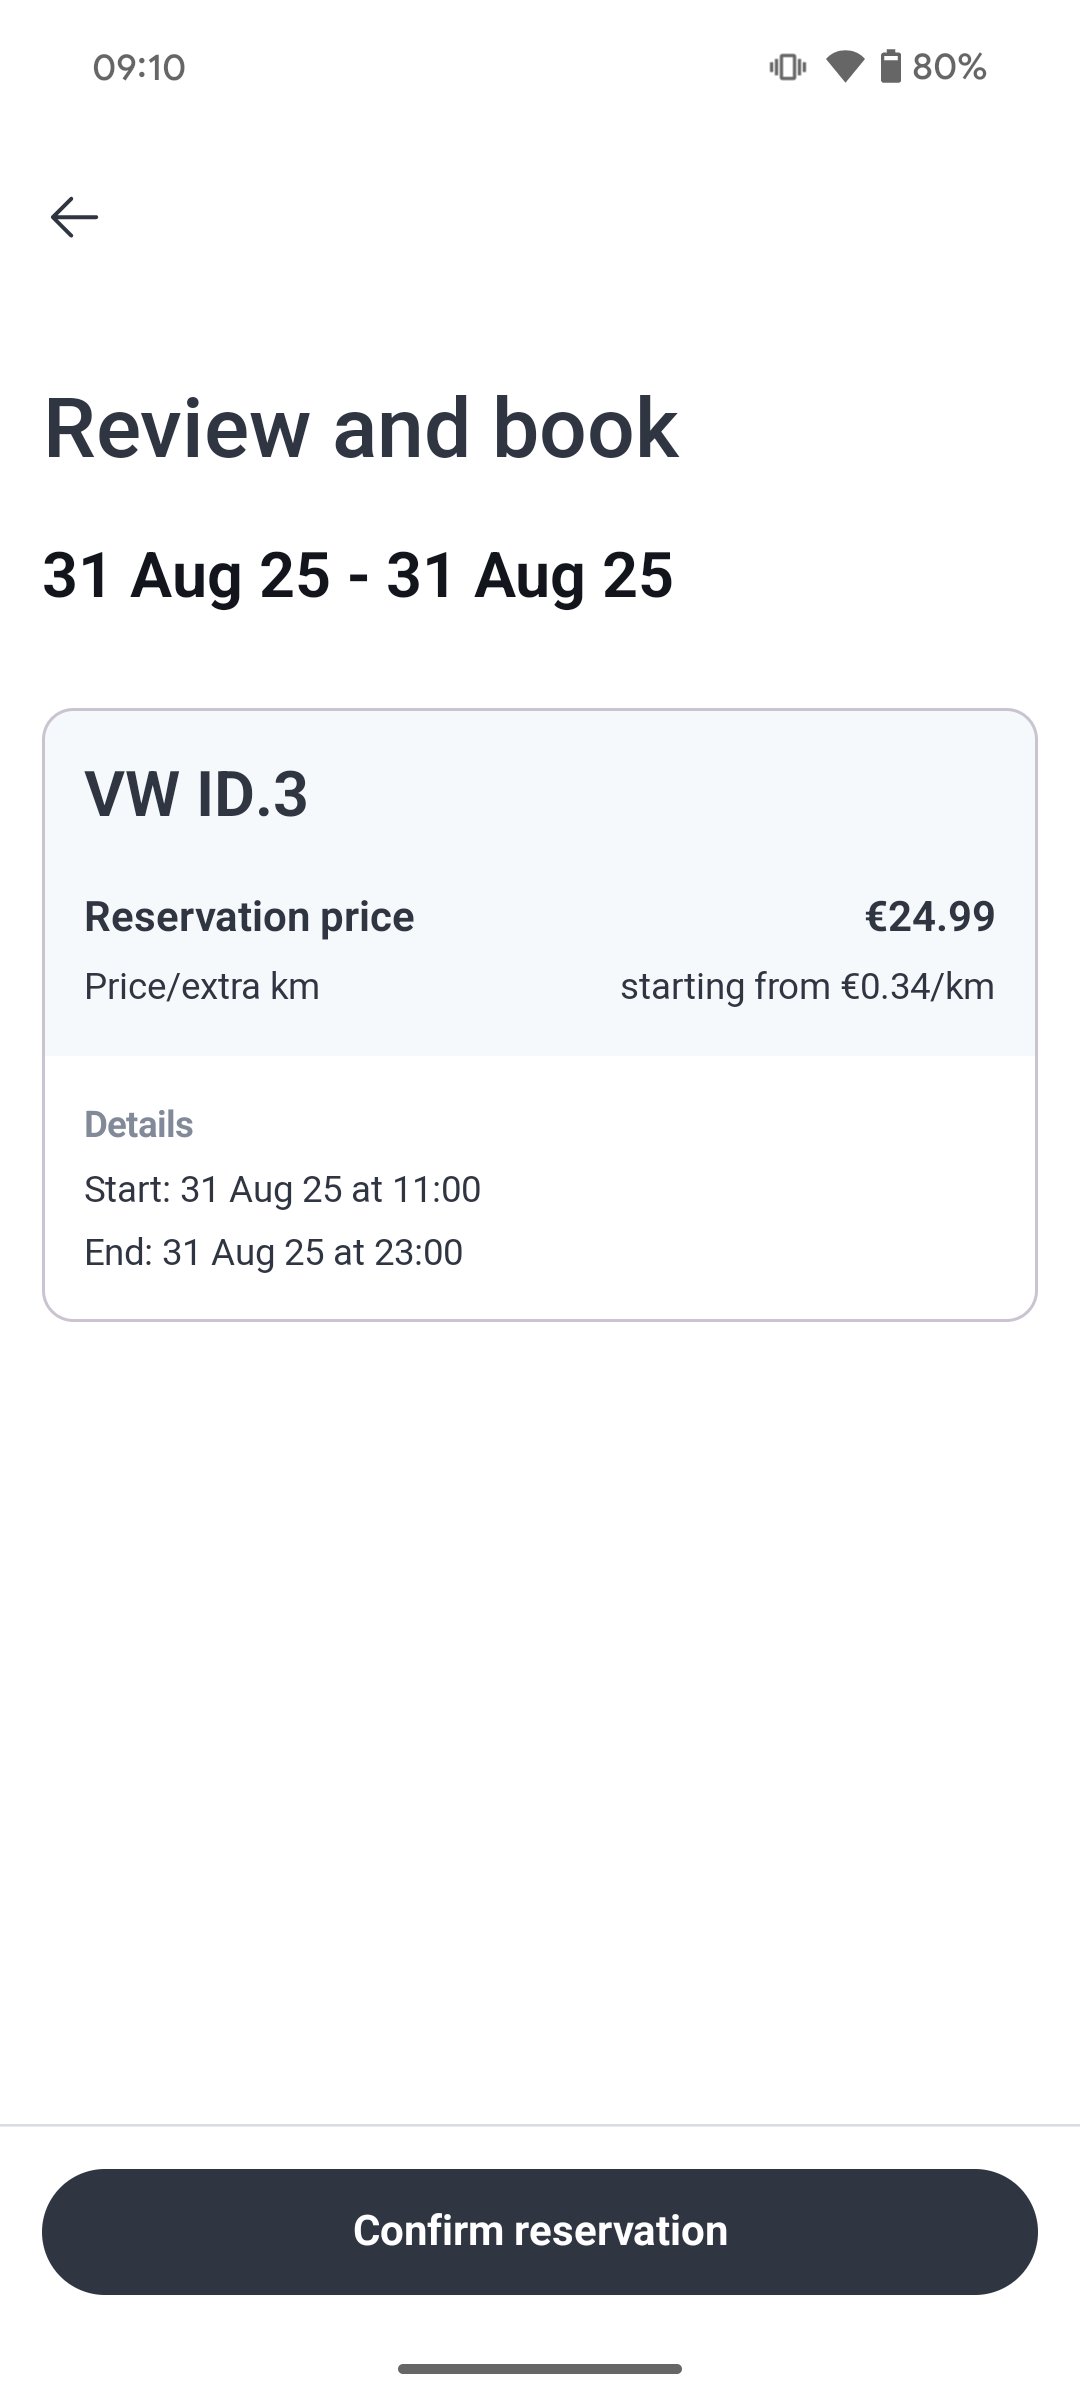The height and width of the screenshot is (2400, 1080).
Task: Tap the Reservation price label
Action: (x=249, y=917)
